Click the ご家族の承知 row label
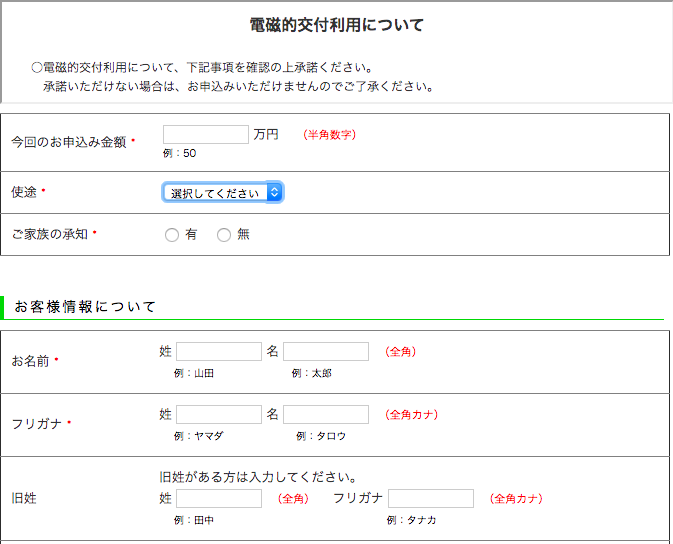 pyautogui.click(x=50, y=234)
